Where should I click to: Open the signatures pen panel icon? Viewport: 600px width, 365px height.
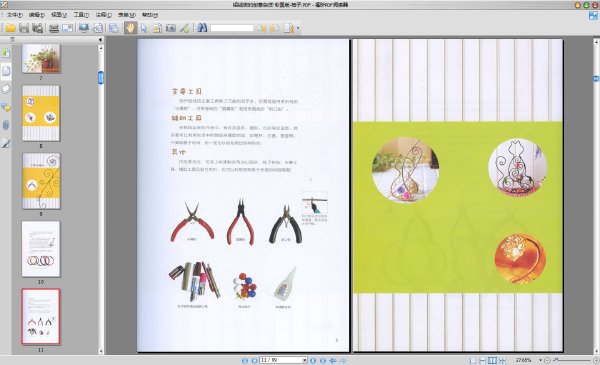click(x=6, y=143)
